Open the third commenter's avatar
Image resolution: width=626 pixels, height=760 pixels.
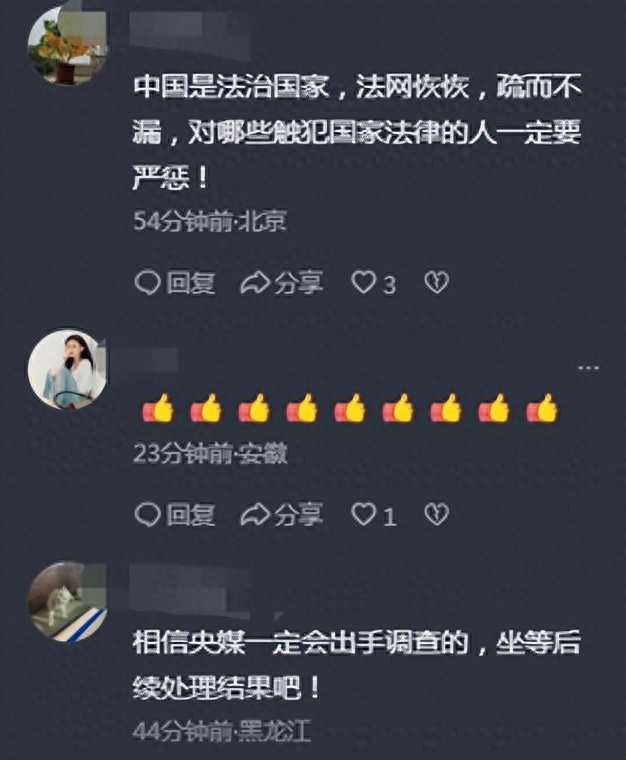(x=67, y=602)
